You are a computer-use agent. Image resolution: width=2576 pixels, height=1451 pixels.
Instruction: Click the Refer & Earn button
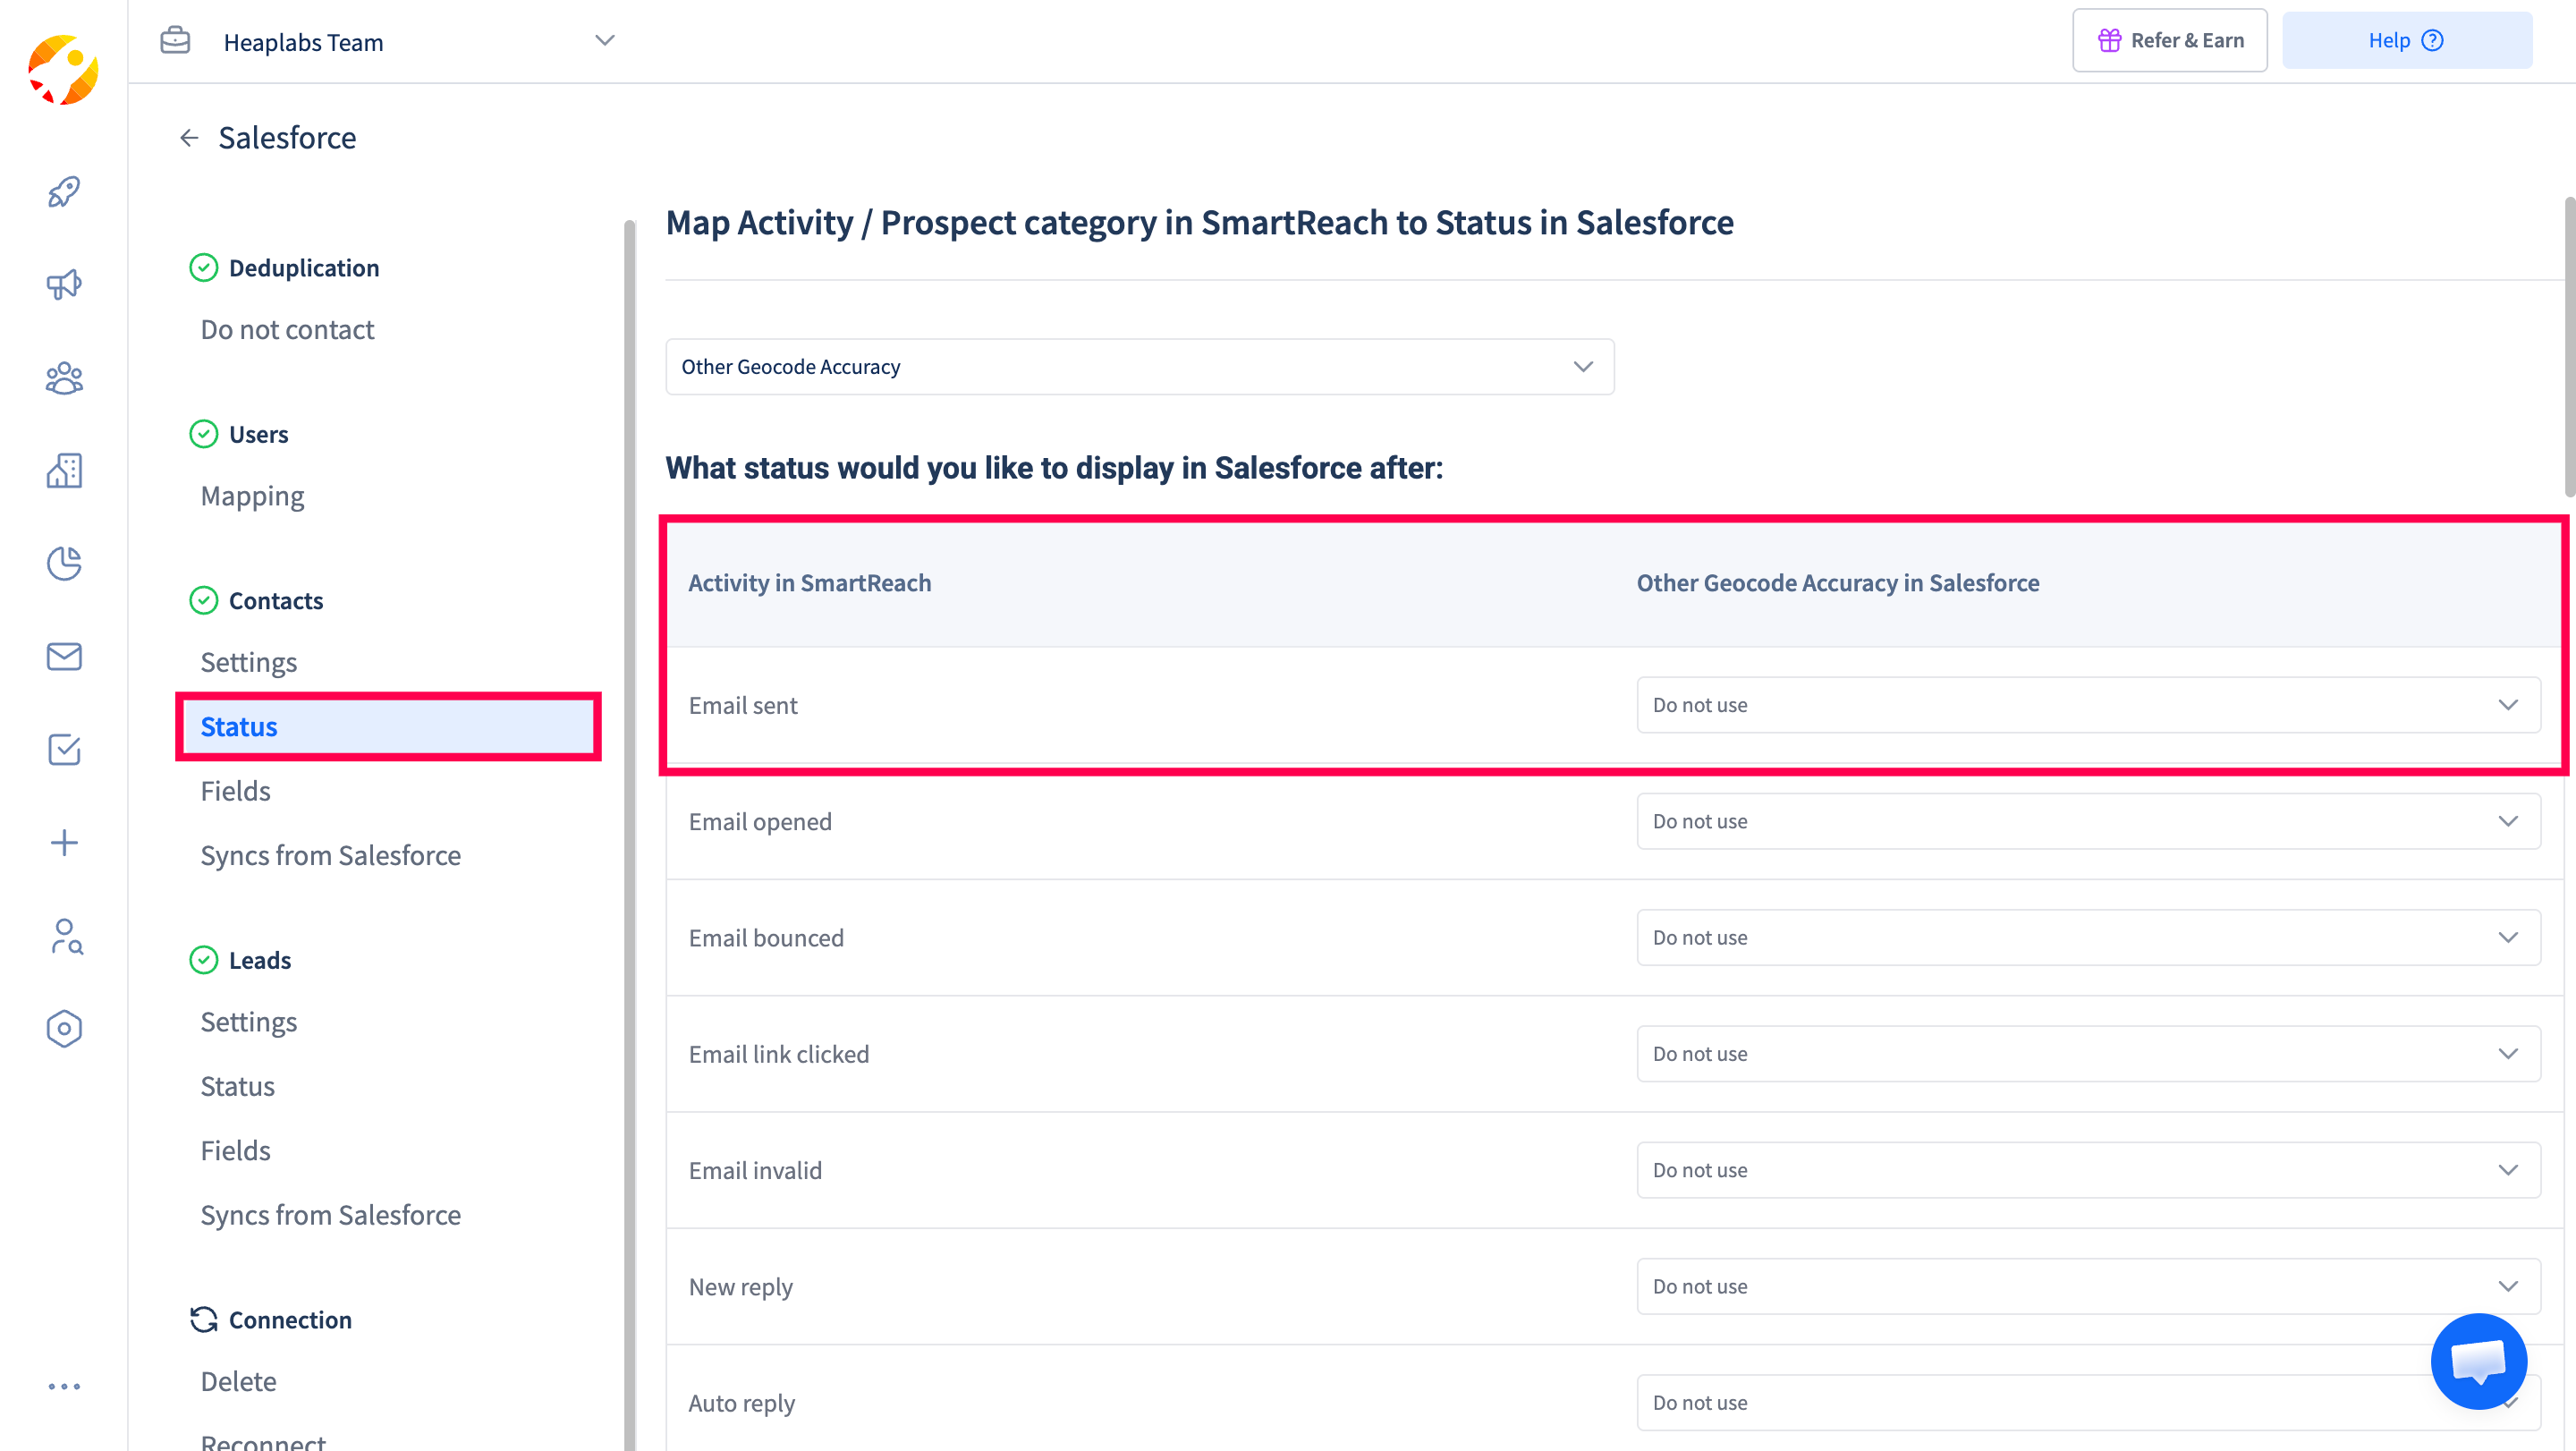coord(2169,41)
